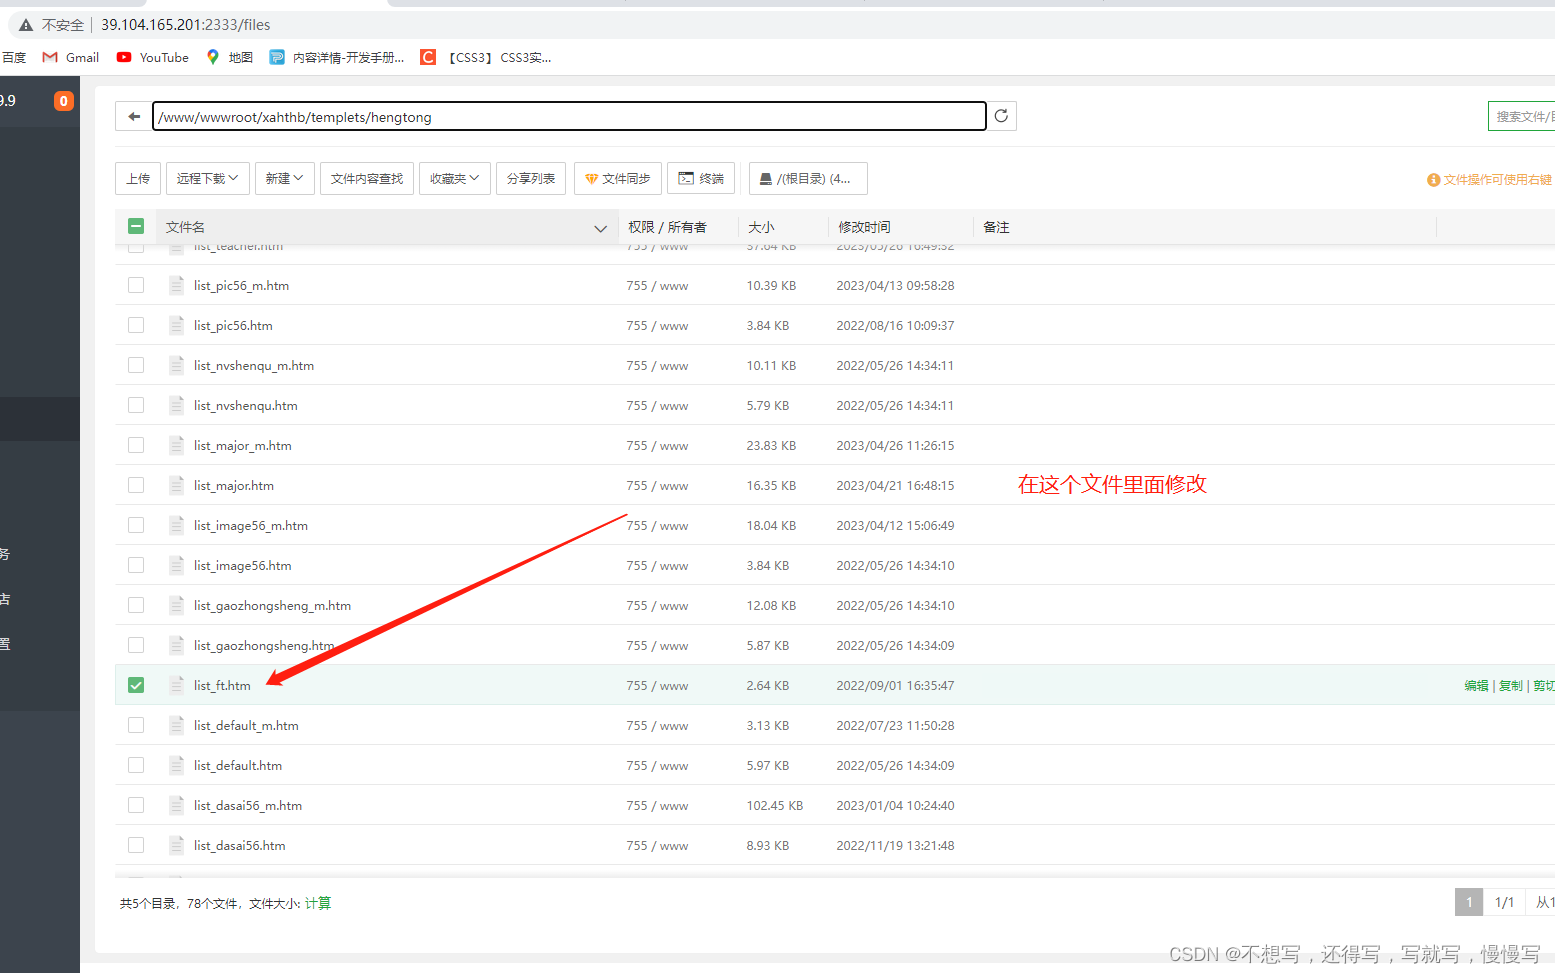
Task: Click the 搜索文件 search box
Action: pos(1521,116)
